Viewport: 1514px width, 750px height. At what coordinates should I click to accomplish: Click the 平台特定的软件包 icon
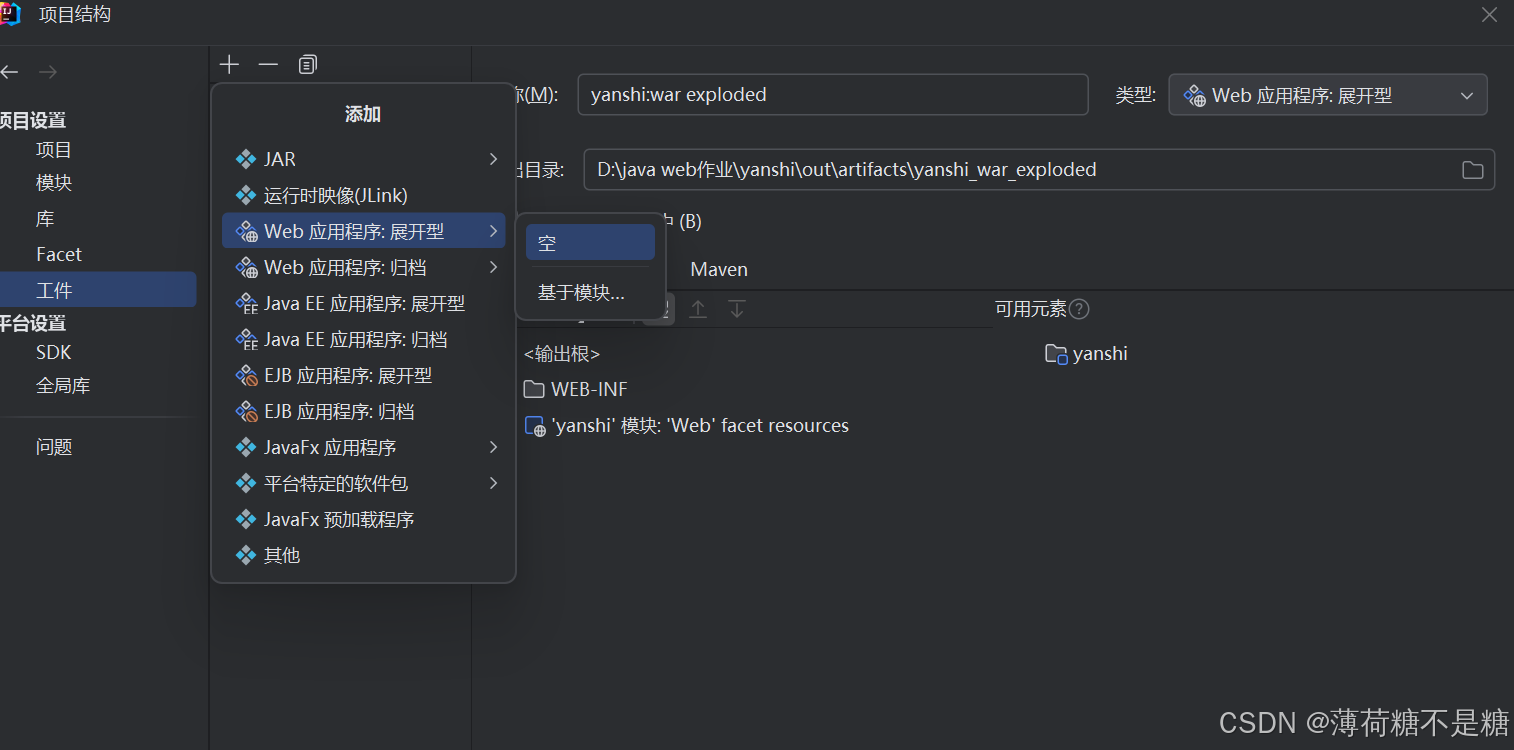(246, 483)
